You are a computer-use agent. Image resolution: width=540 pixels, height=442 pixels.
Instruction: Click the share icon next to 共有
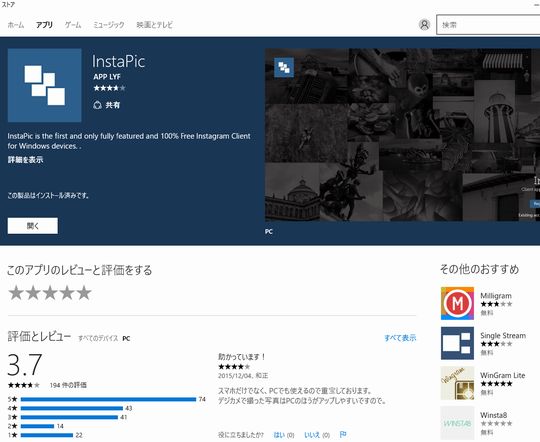click(x=97, y=105)
